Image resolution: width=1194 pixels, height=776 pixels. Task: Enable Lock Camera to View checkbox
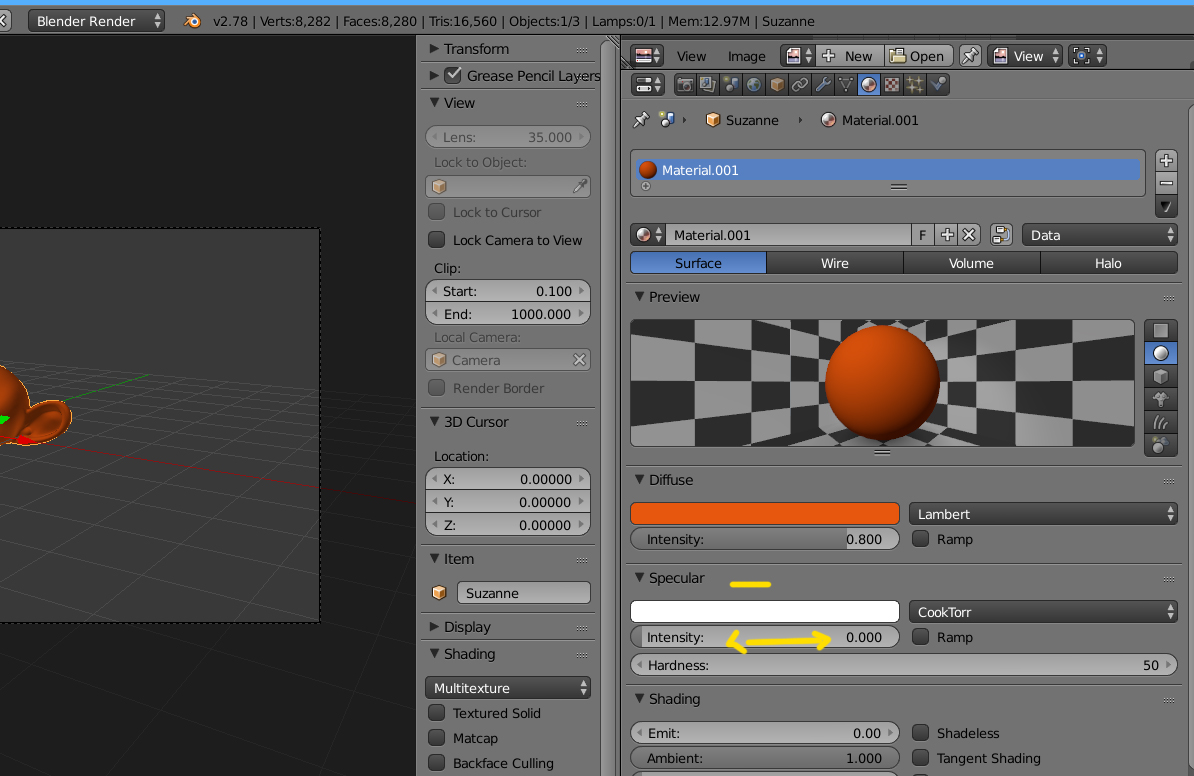(437, 240)
